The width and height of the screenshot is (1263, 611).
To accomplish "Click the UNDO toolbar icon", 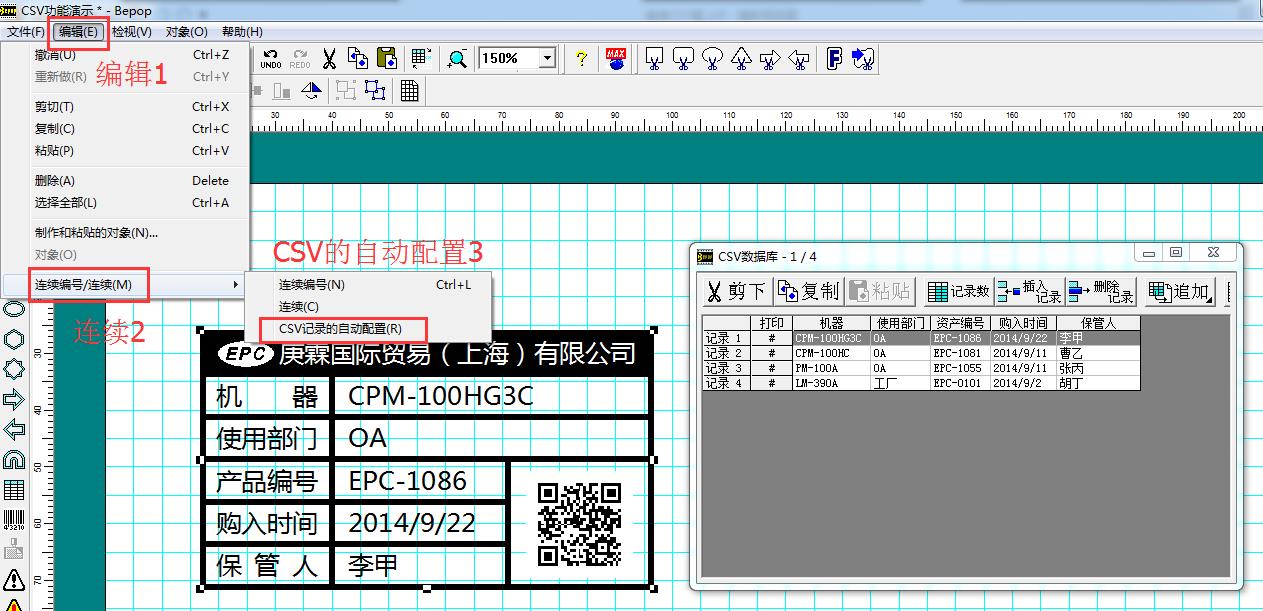I will (x=271, y=59).
